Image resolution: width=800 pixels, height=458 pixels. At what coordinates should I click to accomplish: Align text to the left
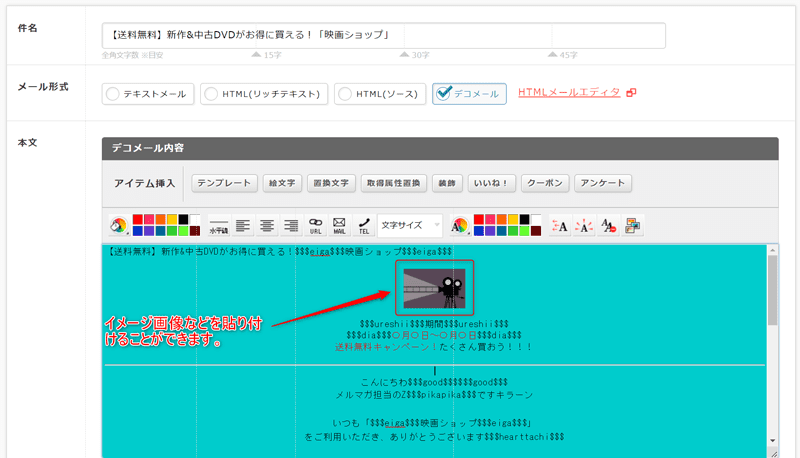point(243,226)
